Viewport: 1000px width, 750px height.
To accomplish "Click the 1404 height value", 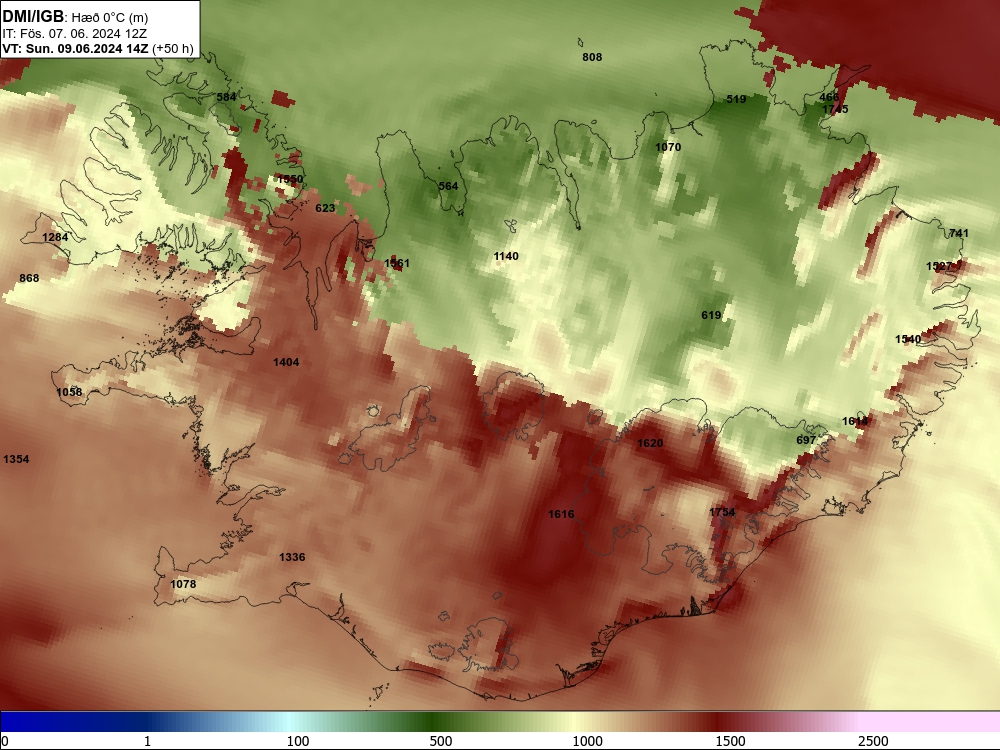I will (286, 362).
